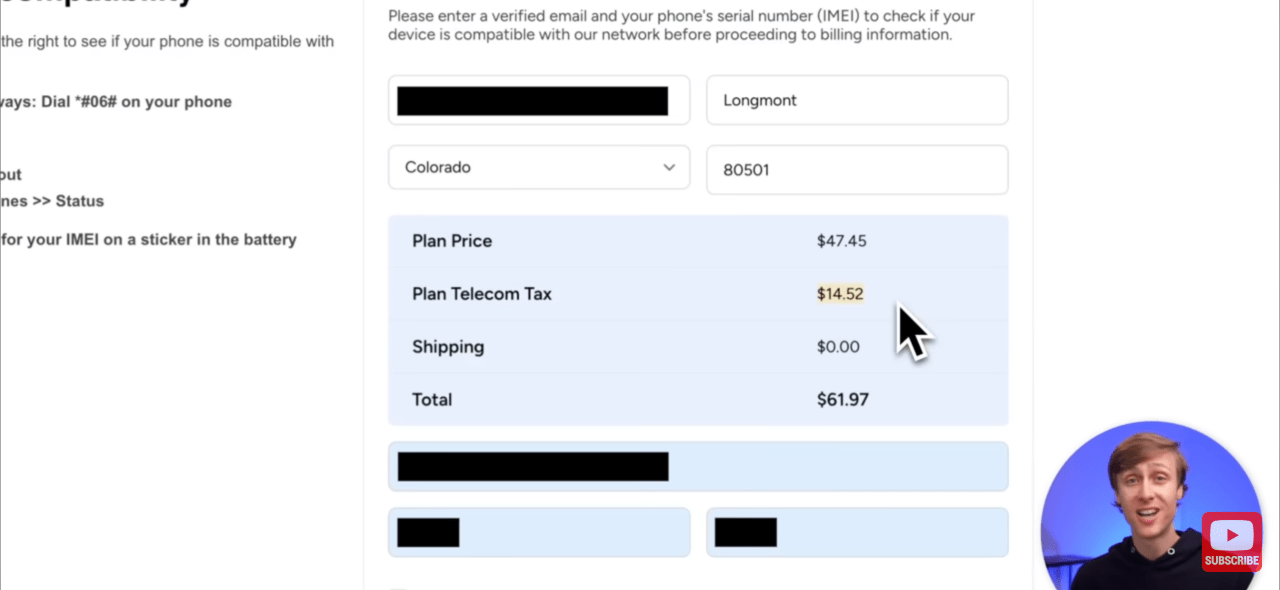
Task: Click the redacted field left of Longmont
Action: pos(539,100)
